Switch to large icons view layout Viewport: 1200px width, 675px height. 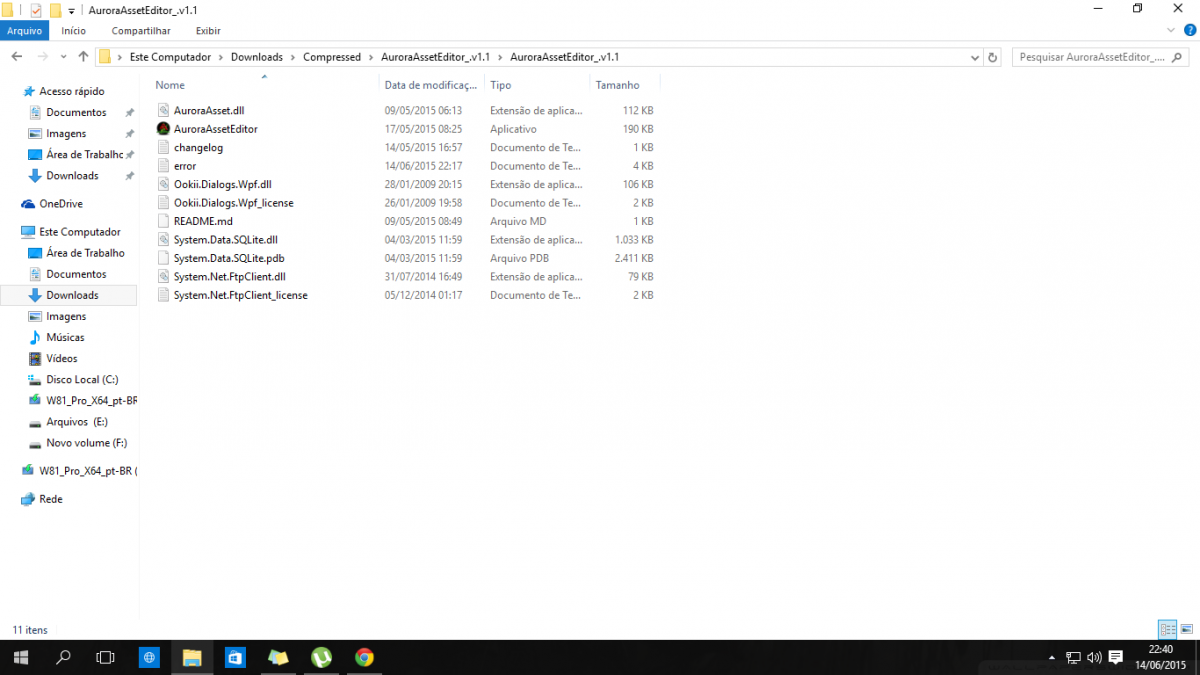pos(1186,629)
